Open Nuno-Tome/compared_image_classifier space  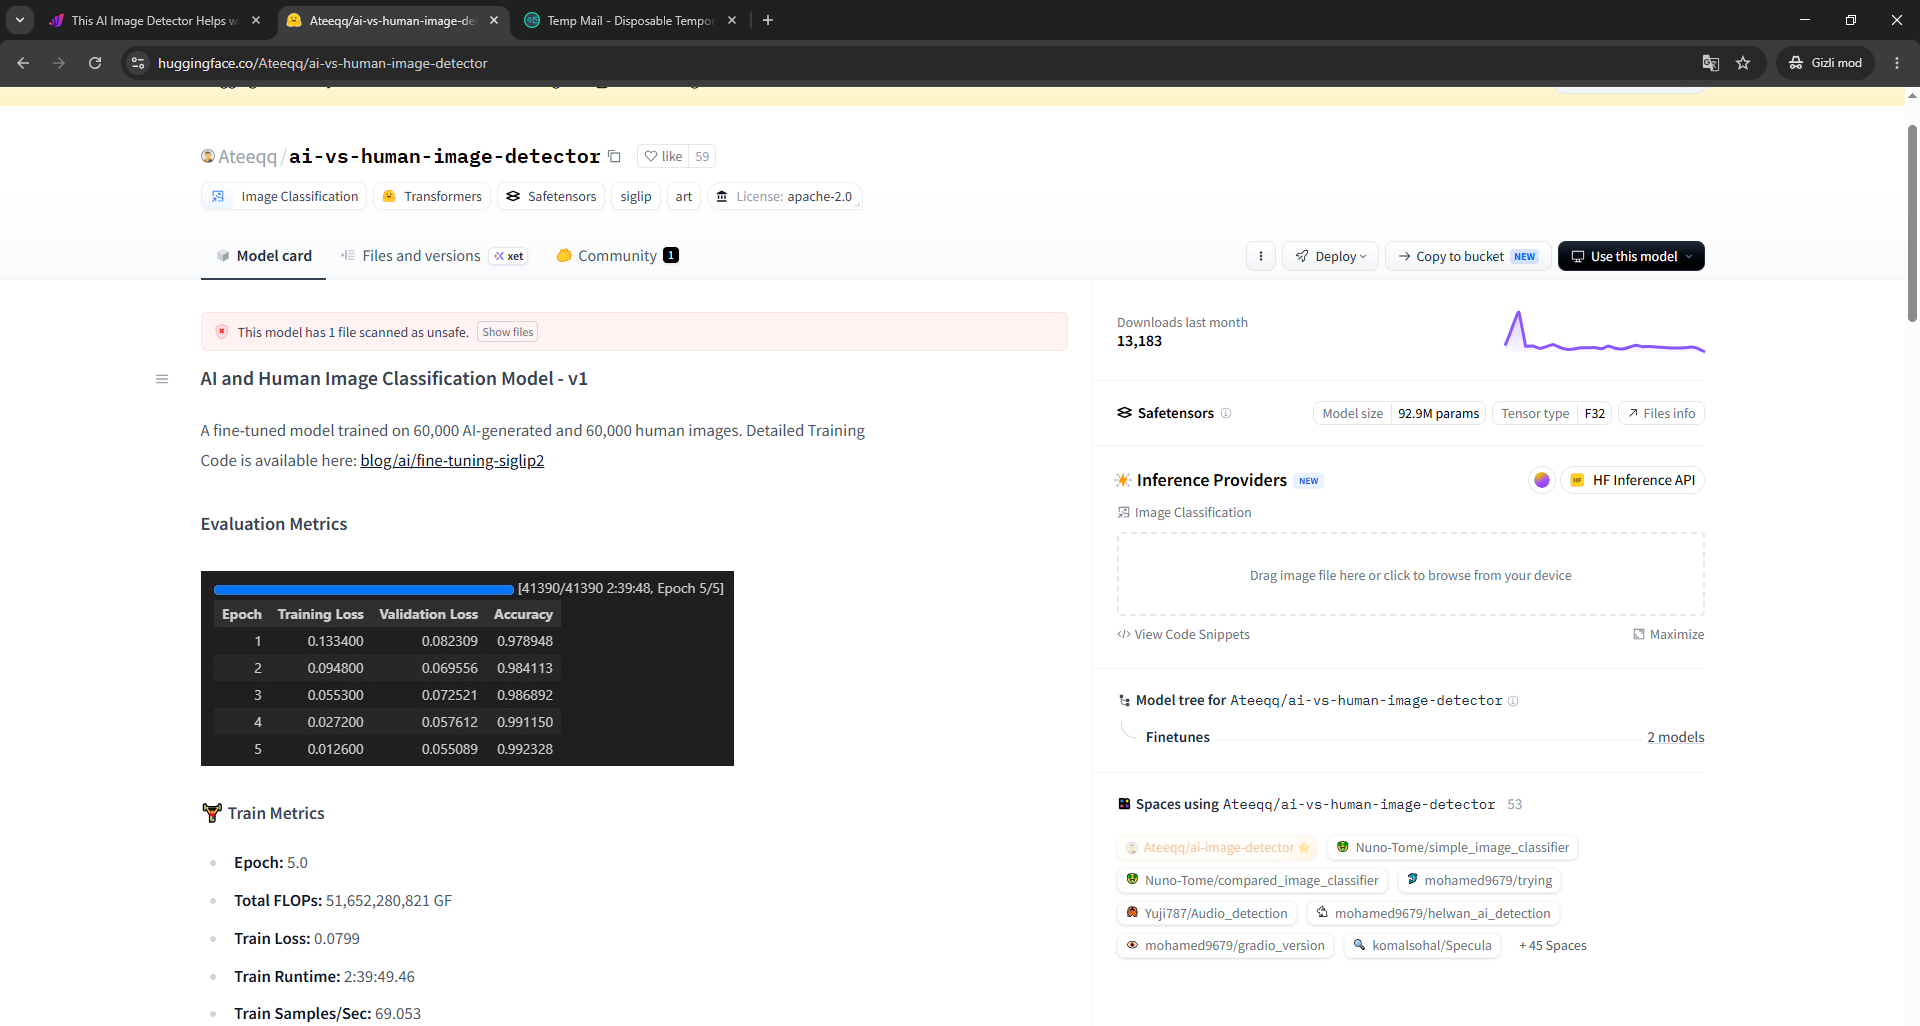click(1252, 880)
